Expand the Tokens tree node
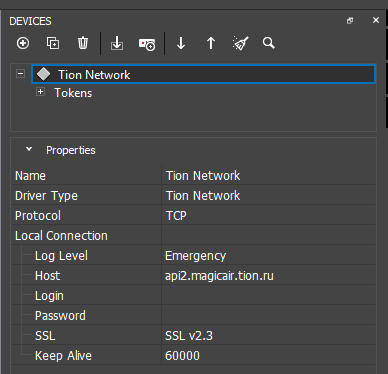The image size is (388, 374). pos(40,92)
